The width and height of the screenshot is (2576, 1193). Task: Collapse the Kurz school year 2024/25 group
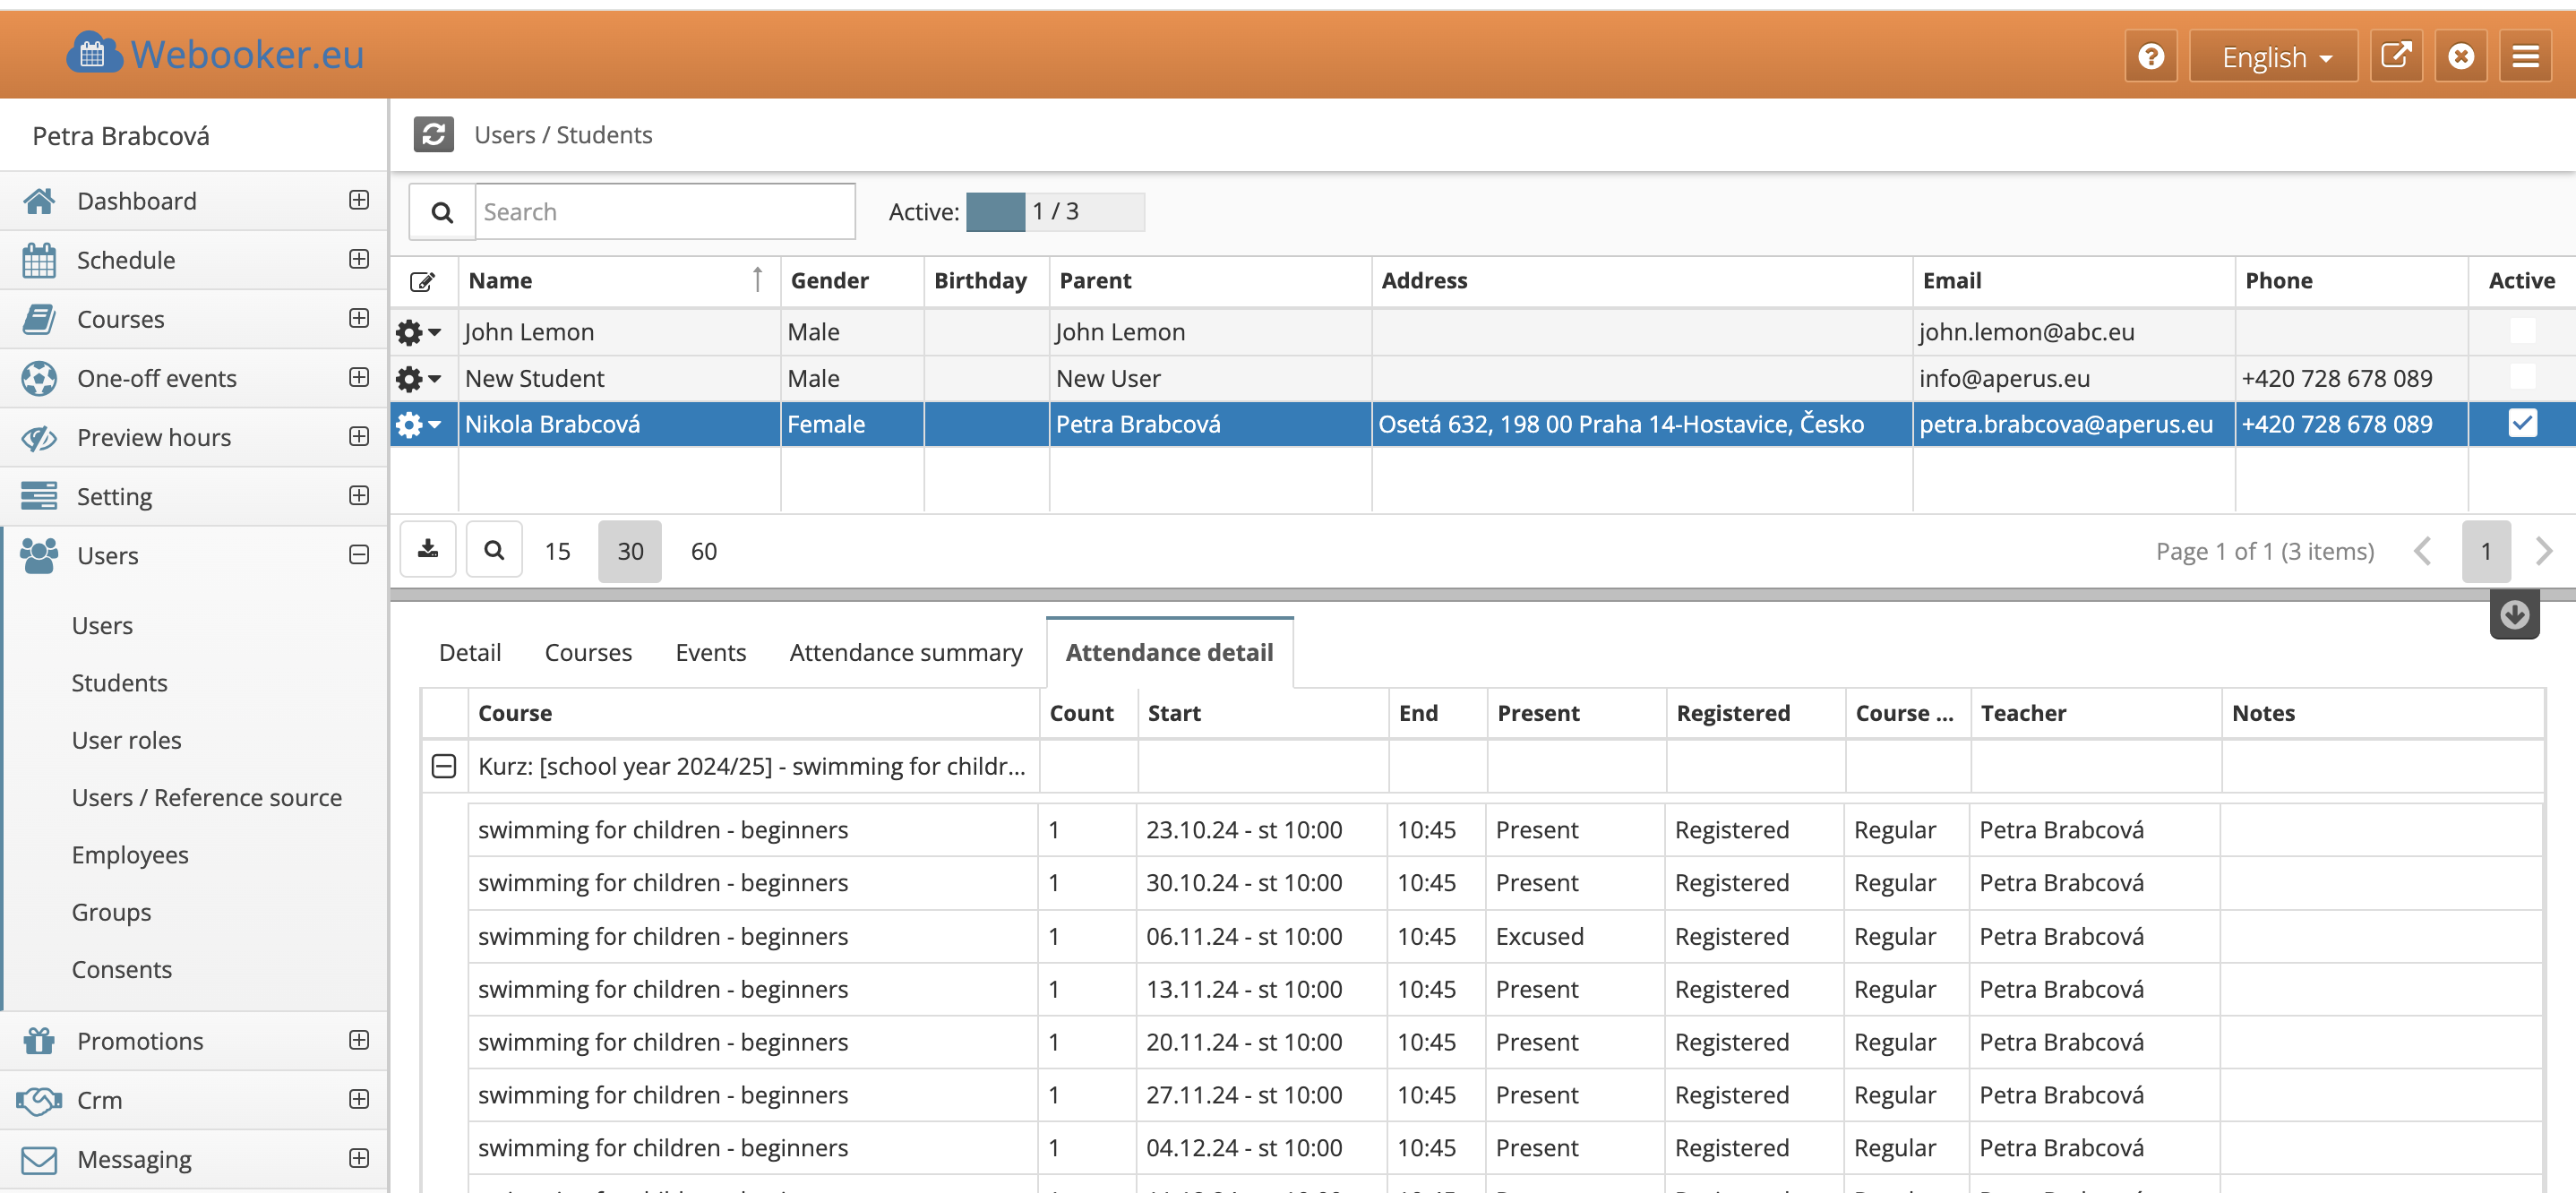click(x=444, y=766)
